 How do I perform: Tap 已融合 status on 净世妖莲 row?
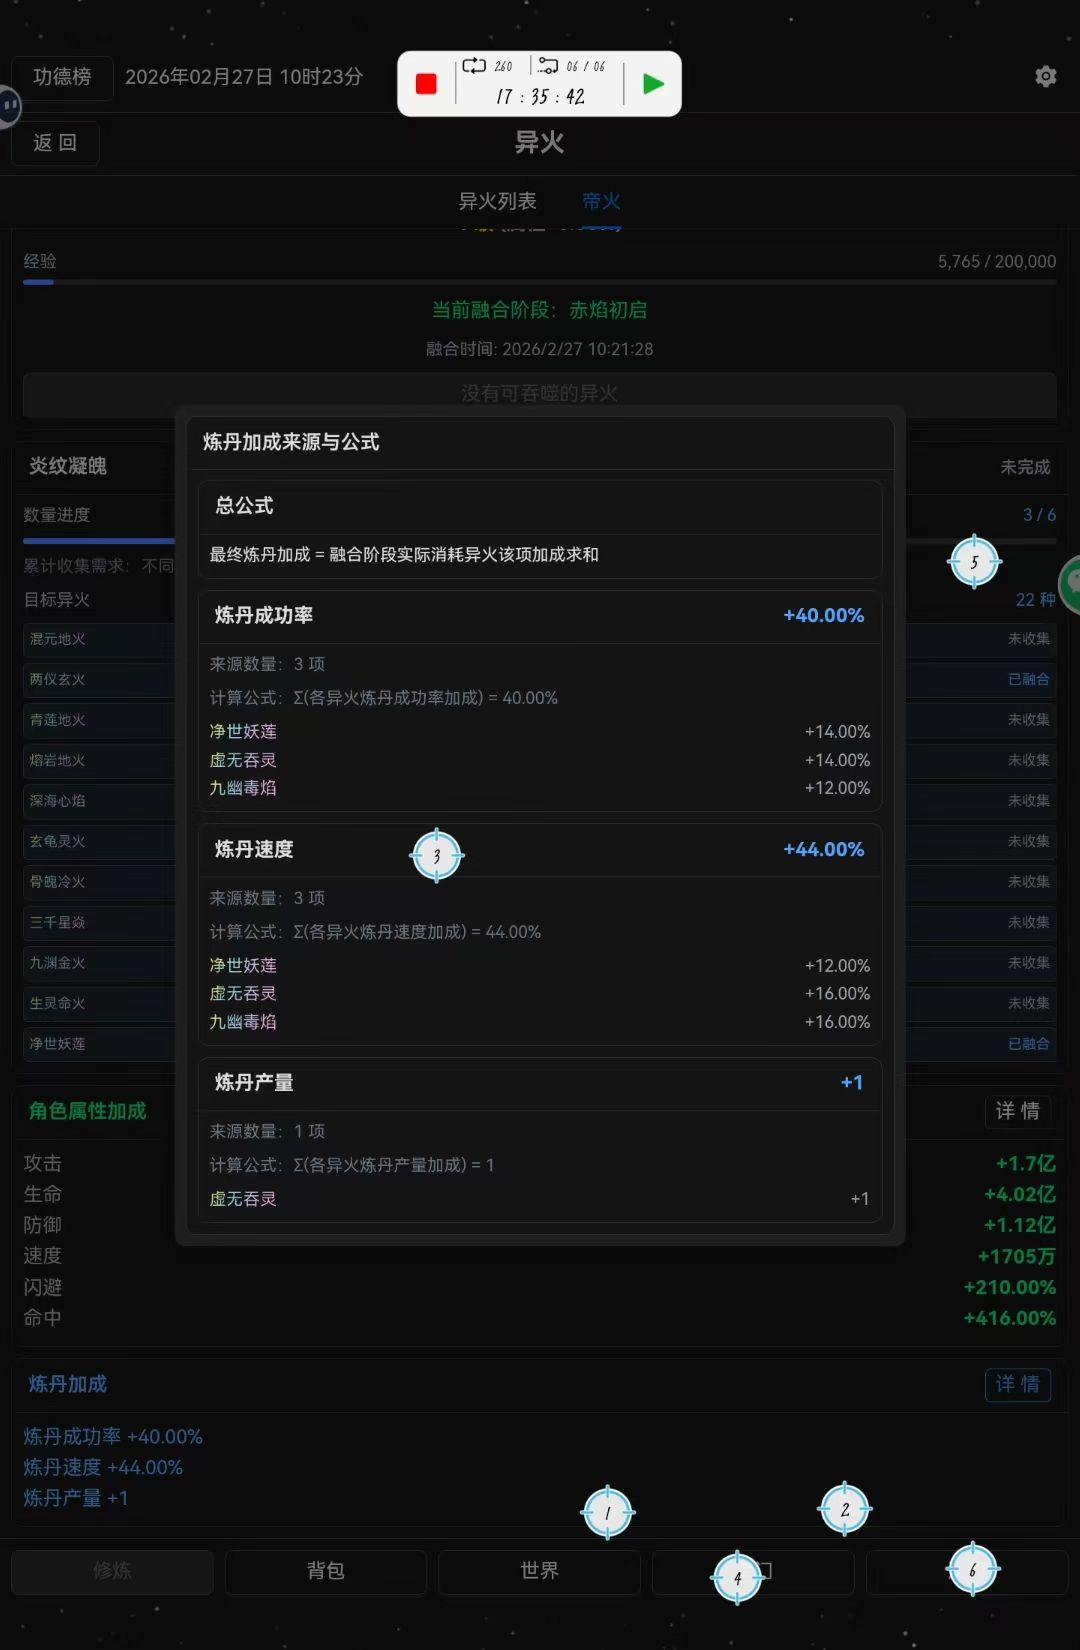[1029, 1044]
